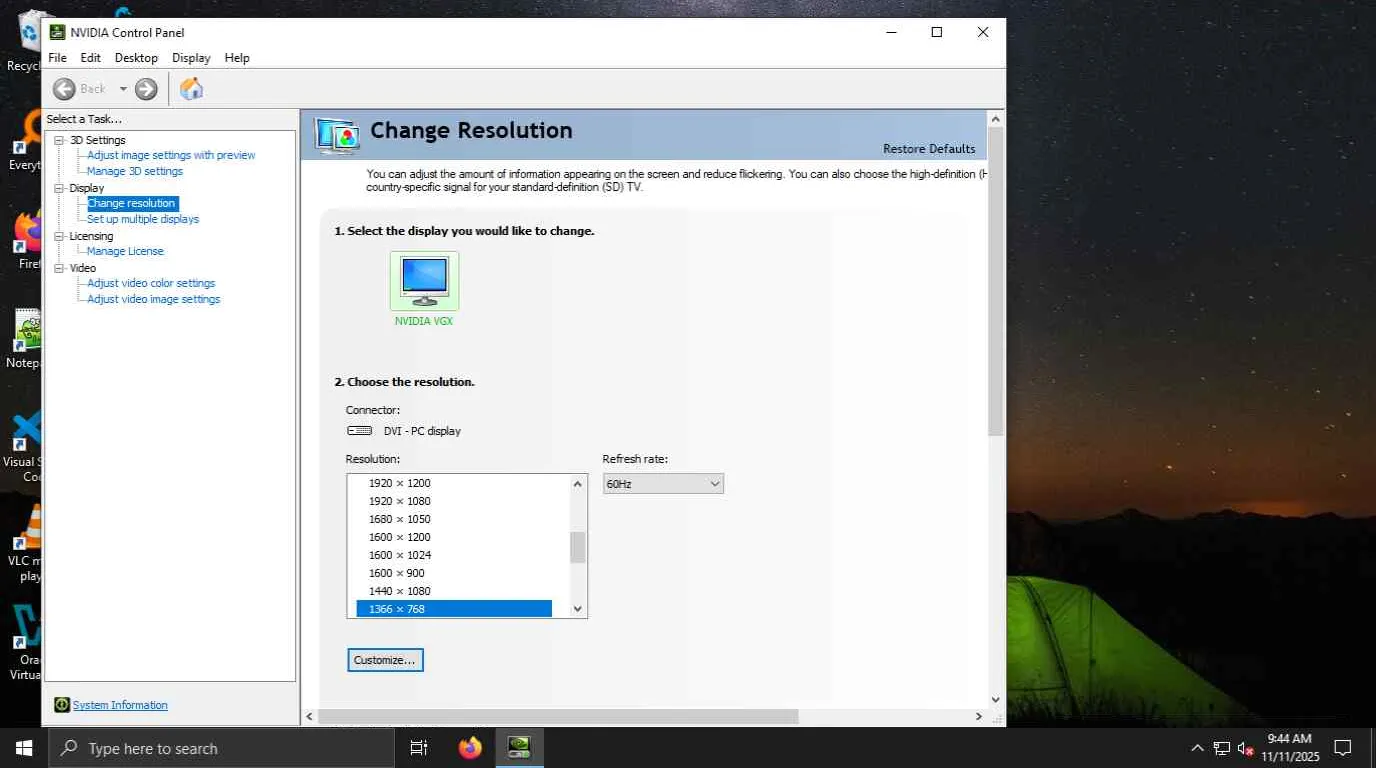The image size is (1376, 768).
Task: Click the System Information icon
Action: 62,705
